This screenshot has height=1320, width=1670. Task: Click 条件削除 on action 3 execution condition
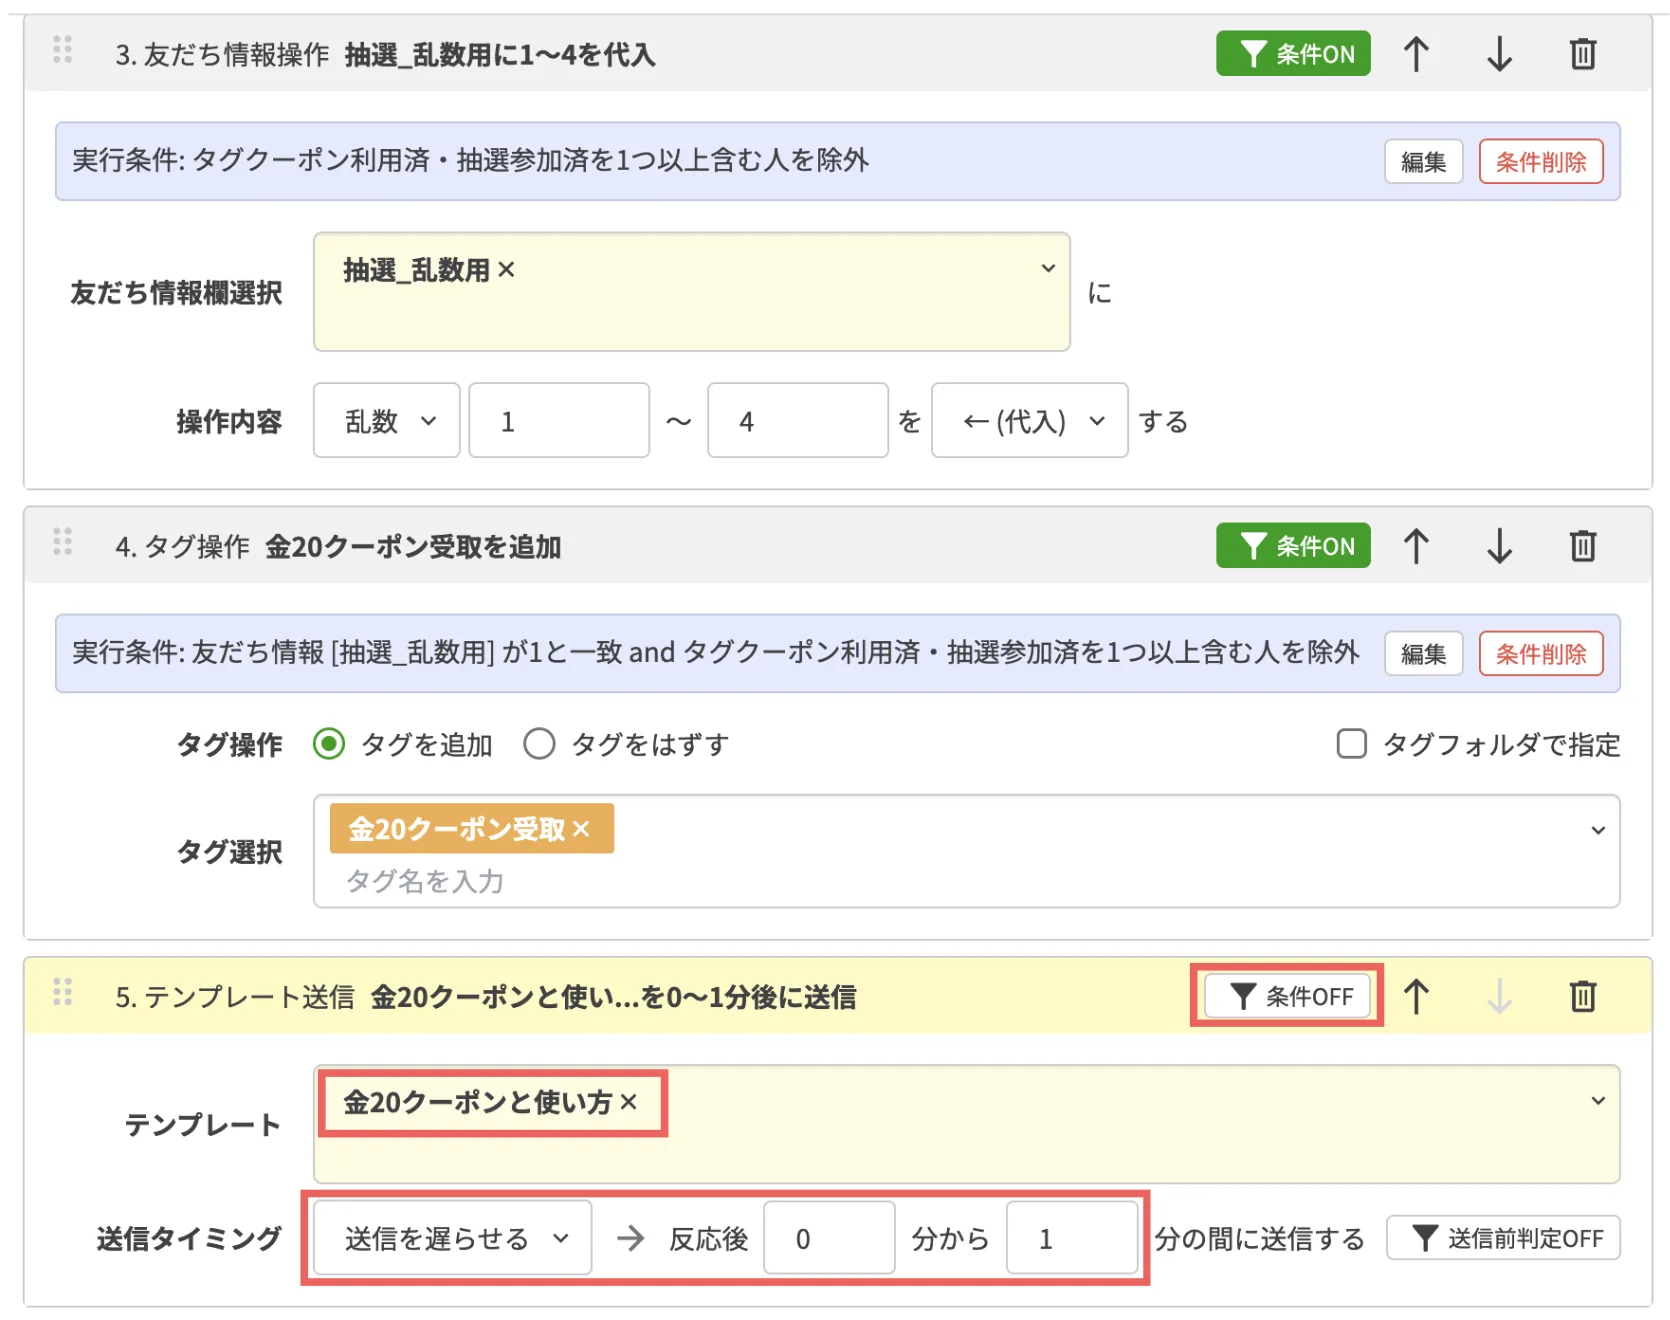tap(1541, 162)
